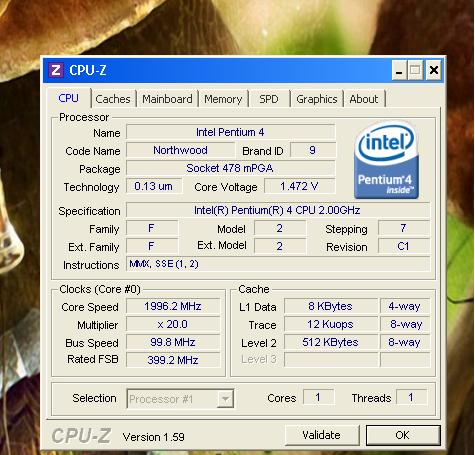Click the Stepping value '7'
The image size is (475, 455).
point(404,228)
